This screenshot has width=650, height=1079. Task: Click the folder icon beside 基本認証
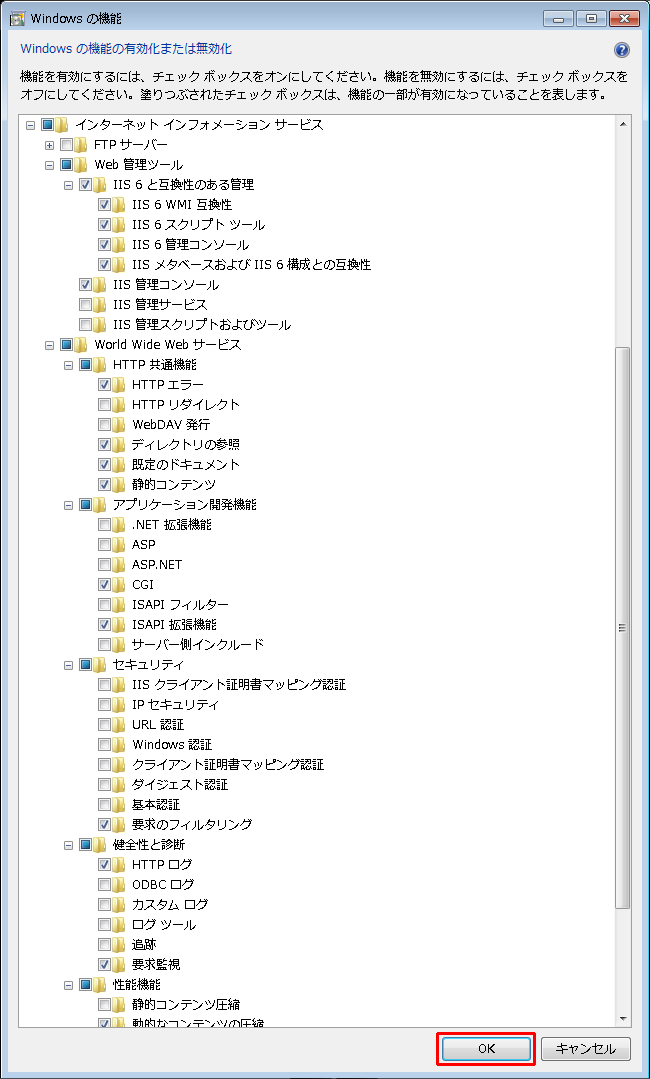(x=119, y=804)
